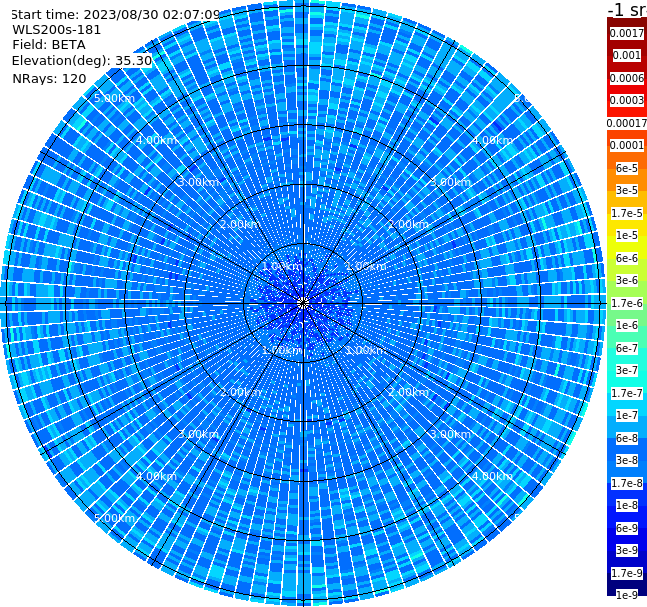
Task: Click the 0.0003 colorbar label
Action: (627, 100)
